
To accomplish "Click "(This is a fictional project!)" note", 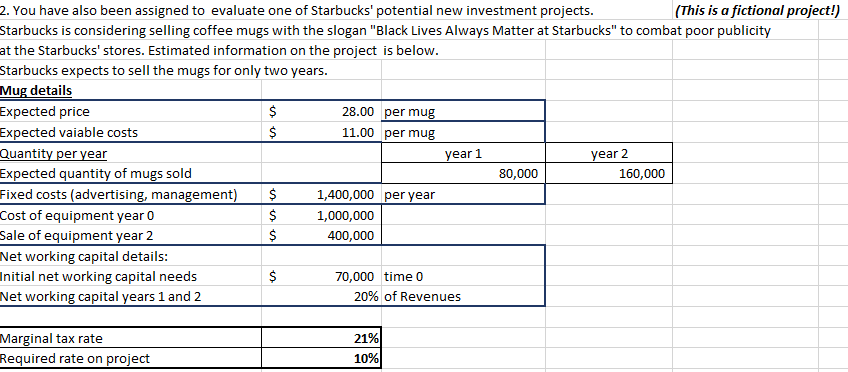I will coord(757,10).
